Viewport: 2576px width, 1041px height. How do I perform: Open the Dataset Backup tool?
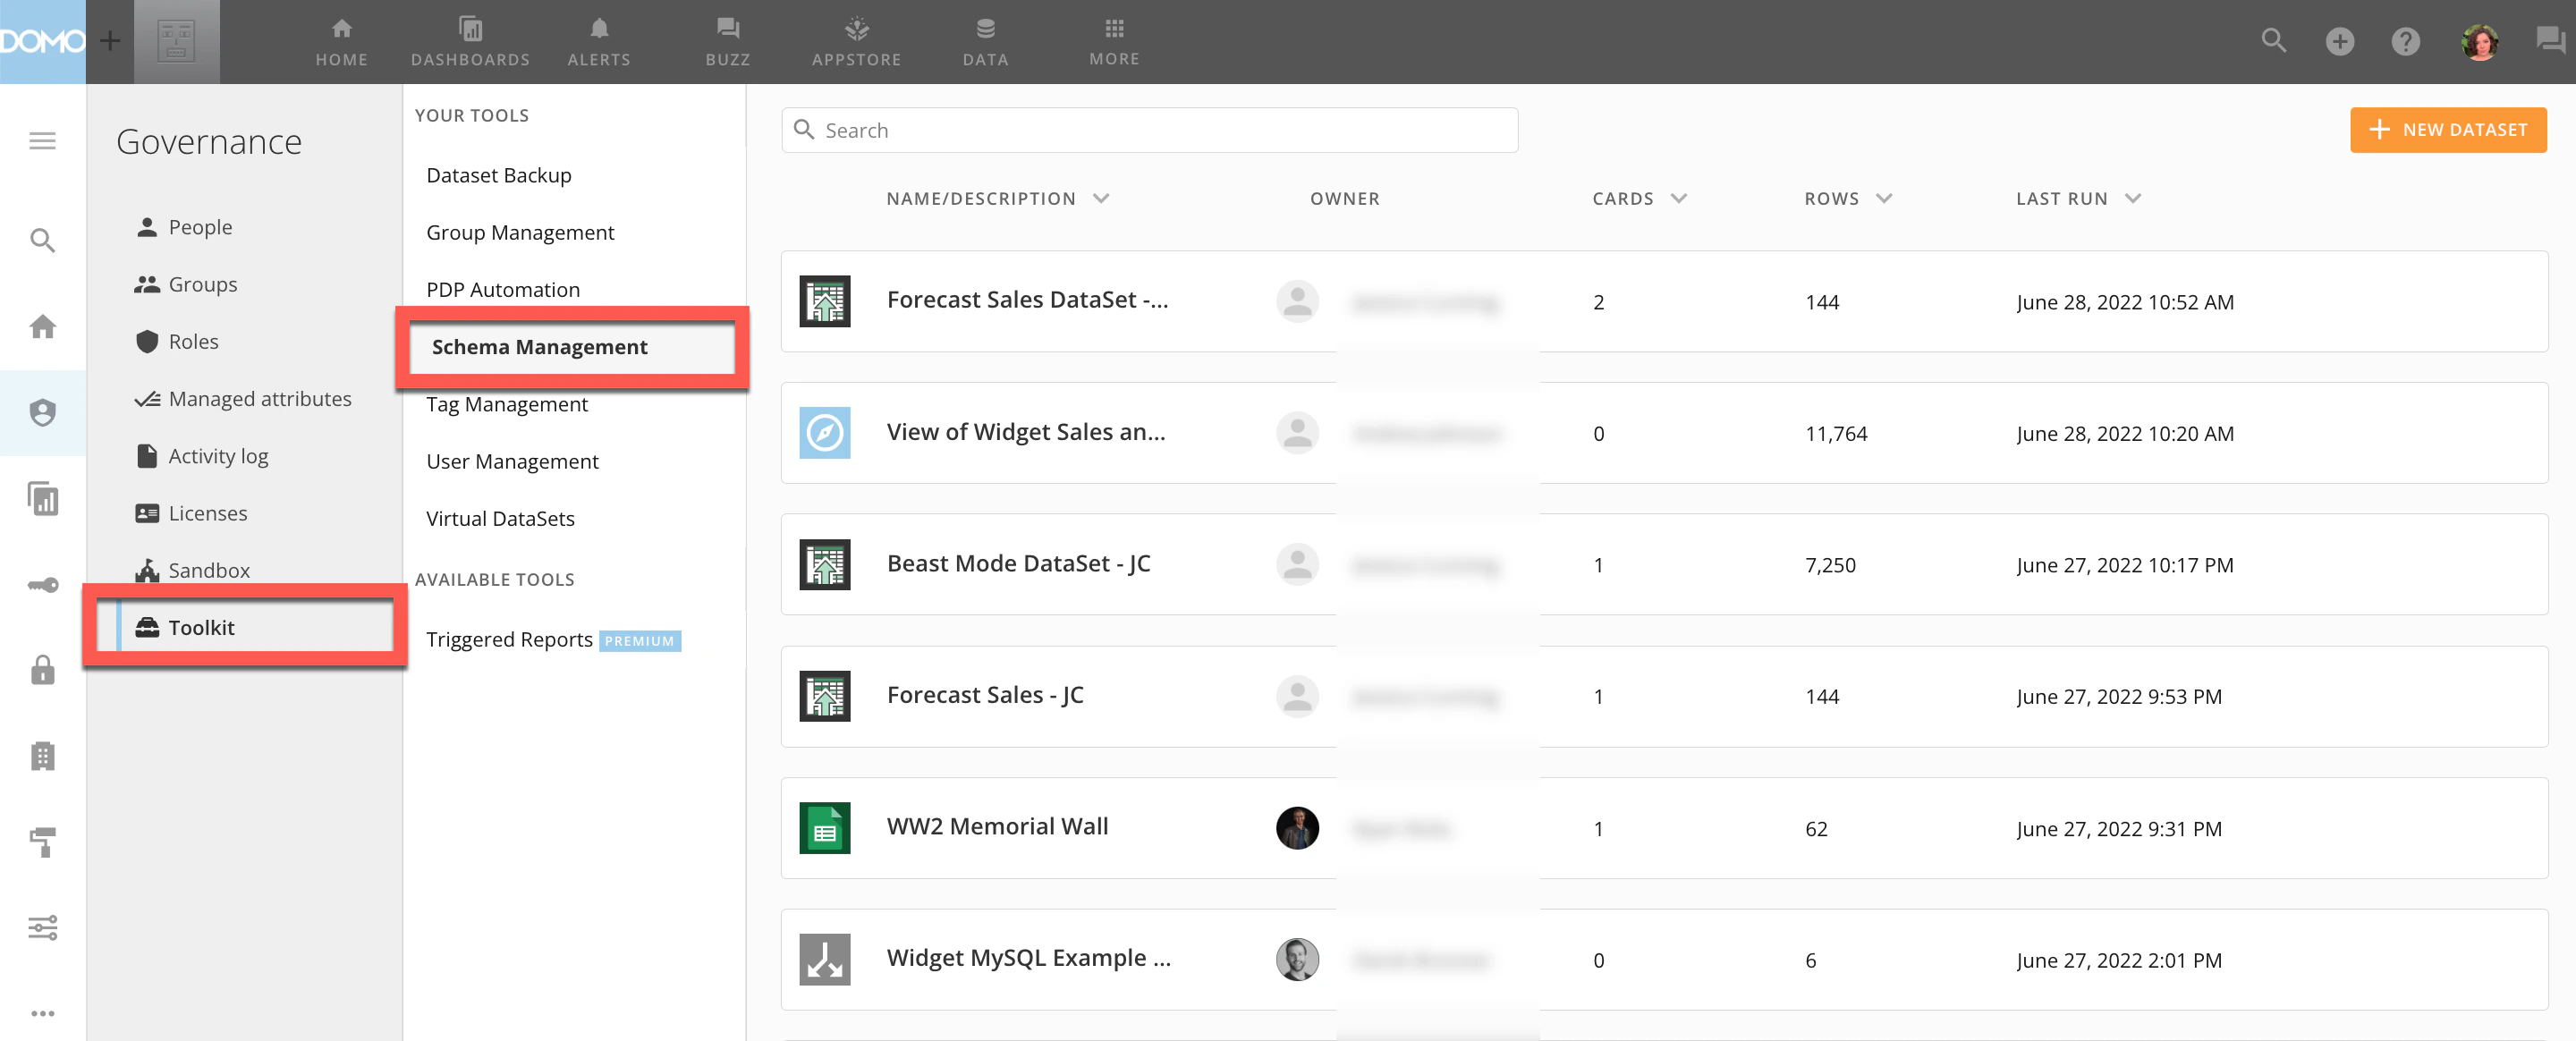point(499,175)
